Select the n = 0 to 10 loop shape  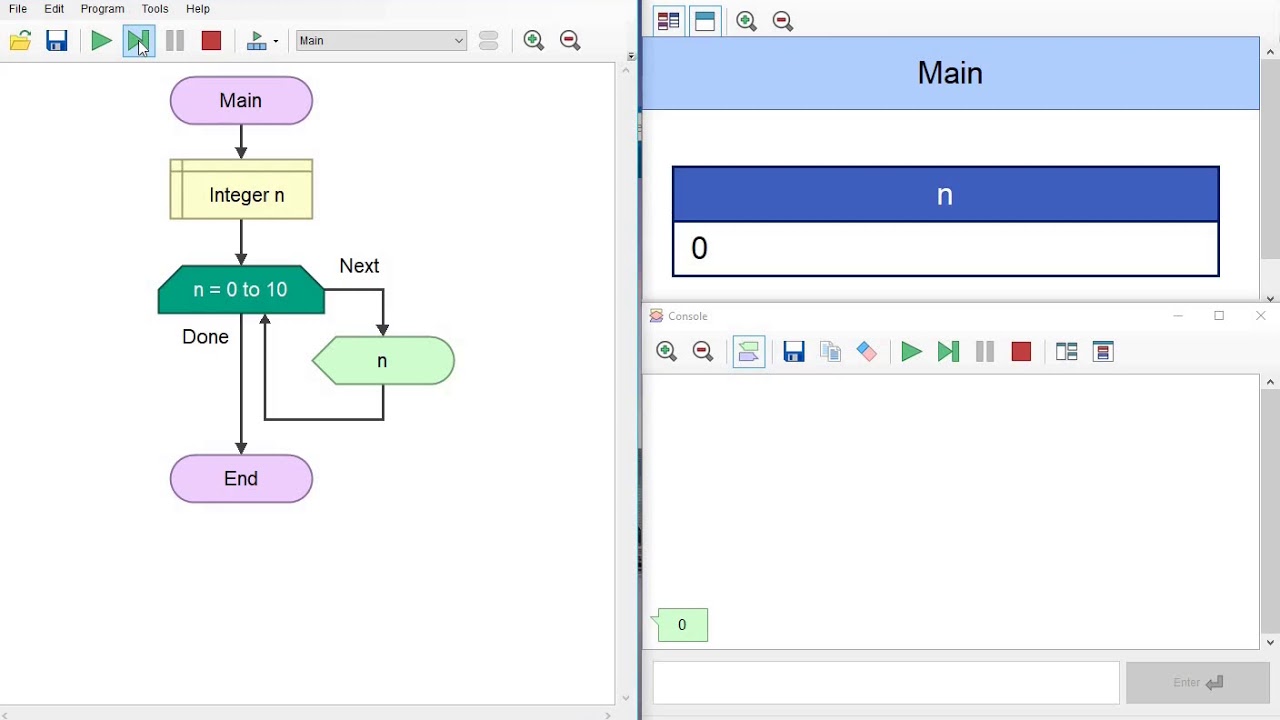coord(241,290)
